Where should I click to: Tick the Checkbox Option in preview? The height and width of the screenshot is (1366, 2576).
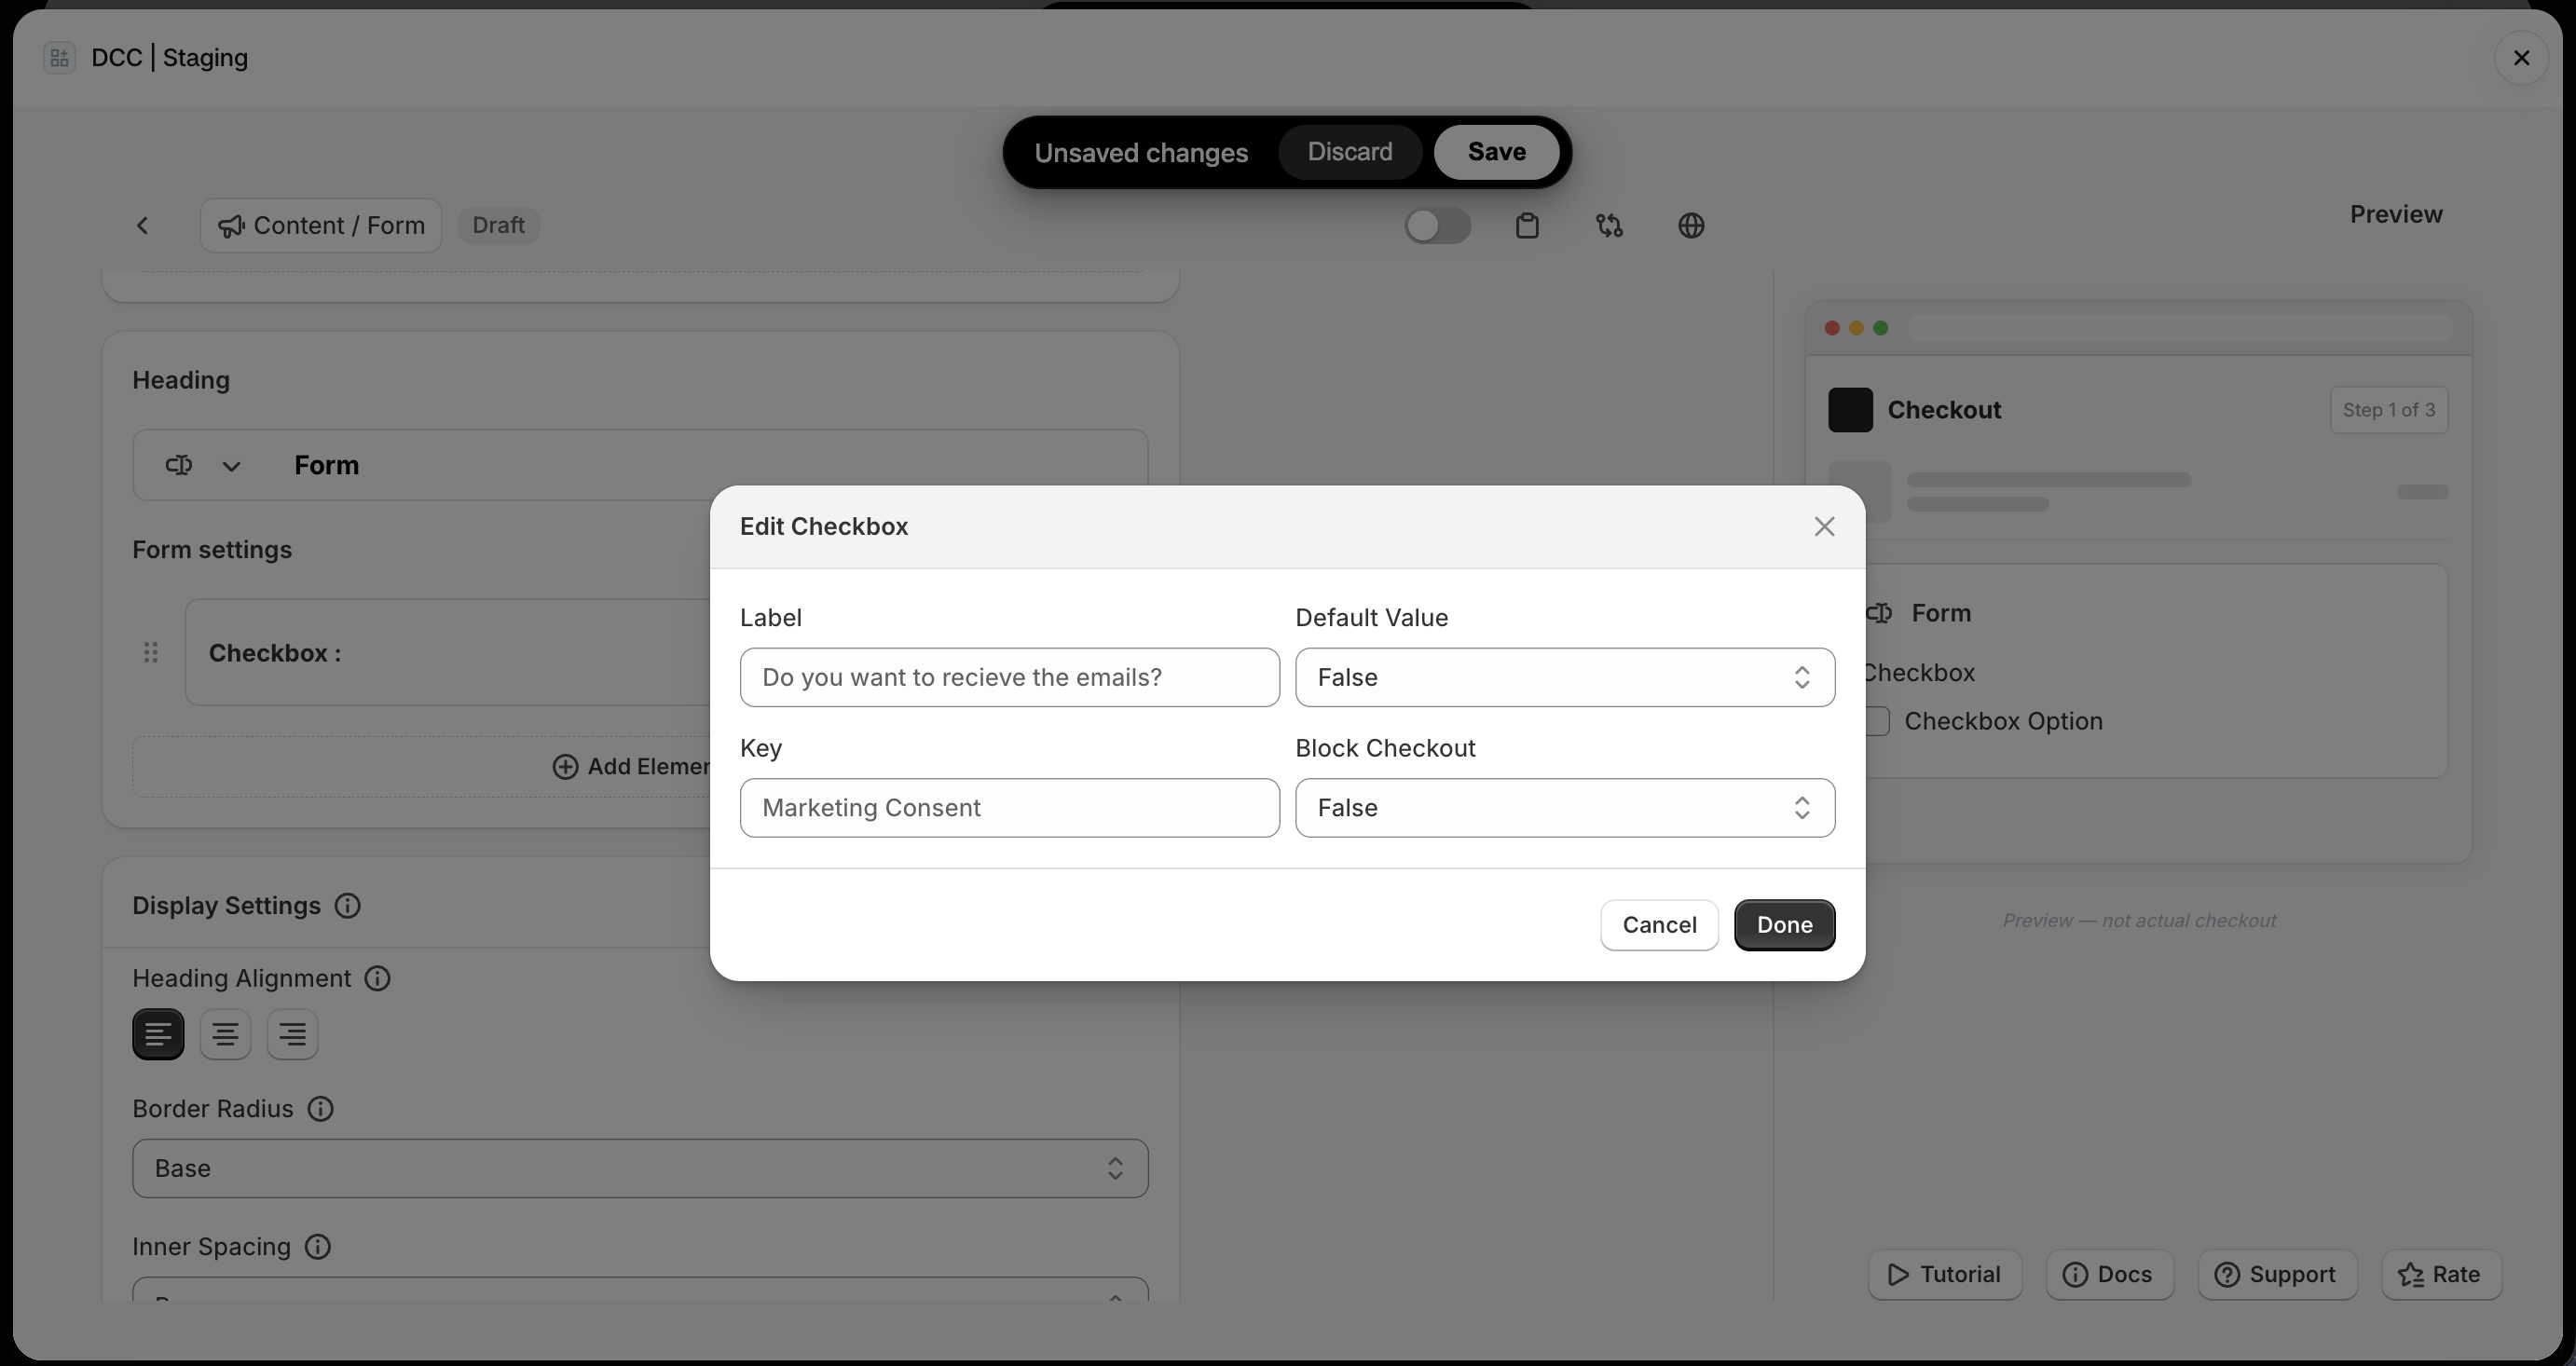[x=1876, y=721]
